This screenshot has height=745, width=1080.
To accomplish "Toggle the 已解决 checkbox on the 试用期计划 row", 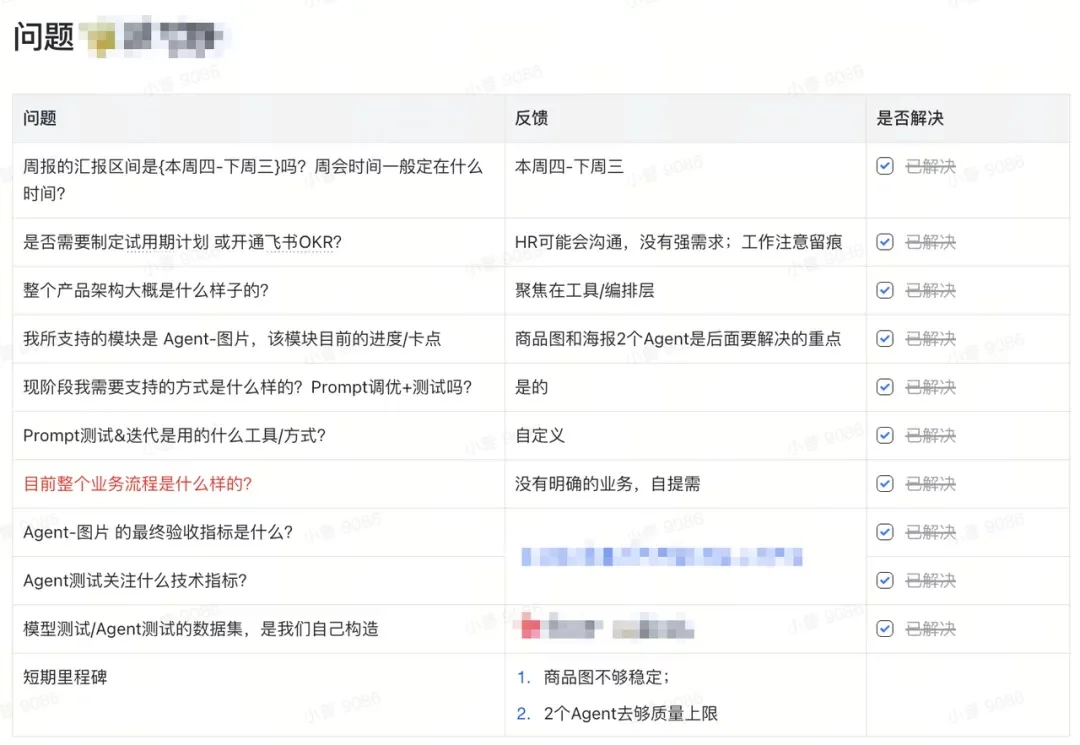I will (884, 242).
